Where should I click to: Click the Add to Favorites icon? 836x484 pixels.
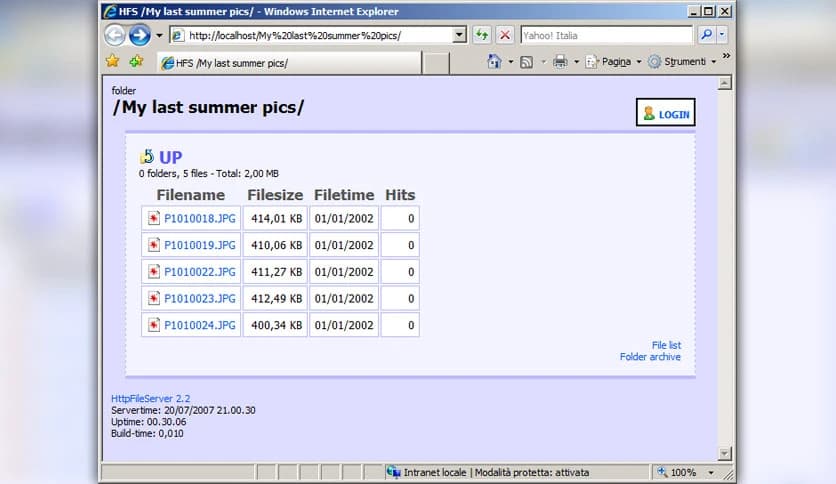tap(136, 61)
